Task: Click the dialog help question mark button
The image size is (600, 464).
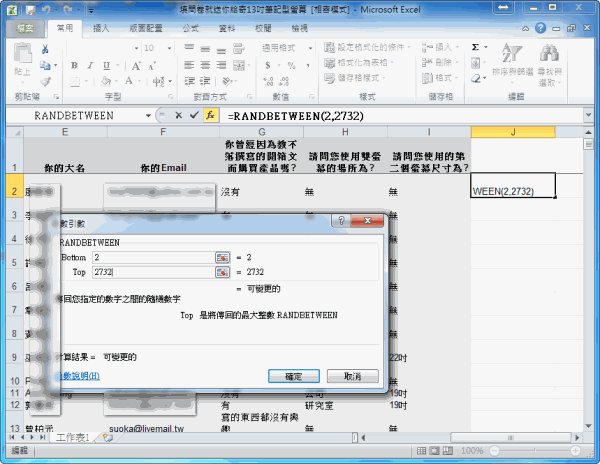Action: click(341, 220)
